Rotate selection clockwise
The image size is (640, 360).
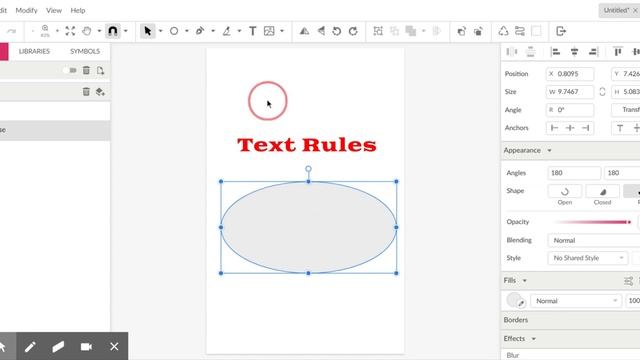(353, 31)
